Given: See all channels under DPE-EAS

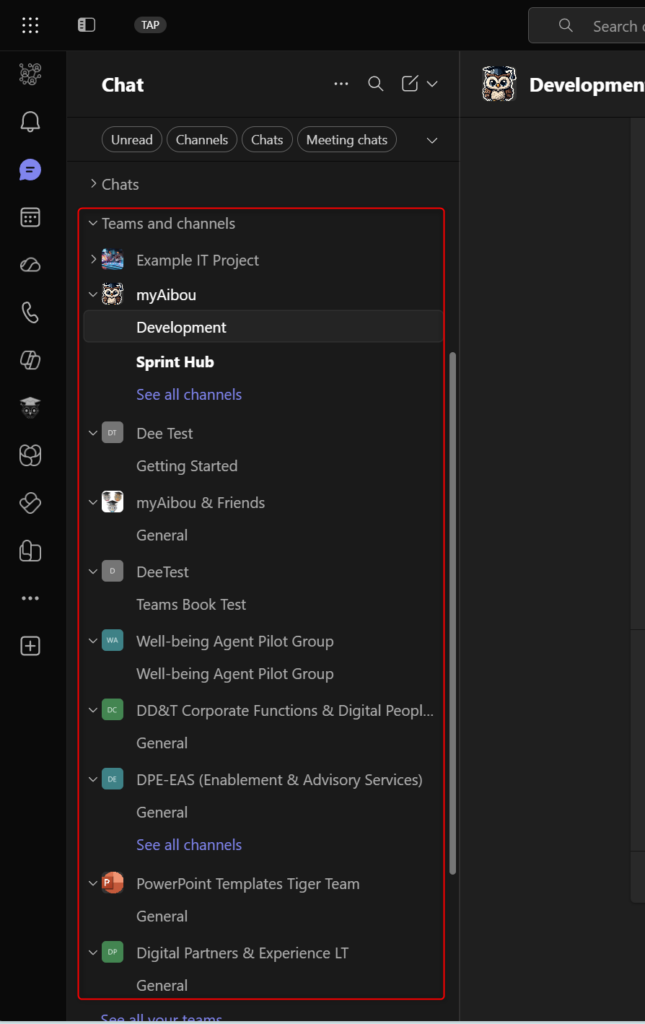Looking at the screenshot, I should 189,844.
